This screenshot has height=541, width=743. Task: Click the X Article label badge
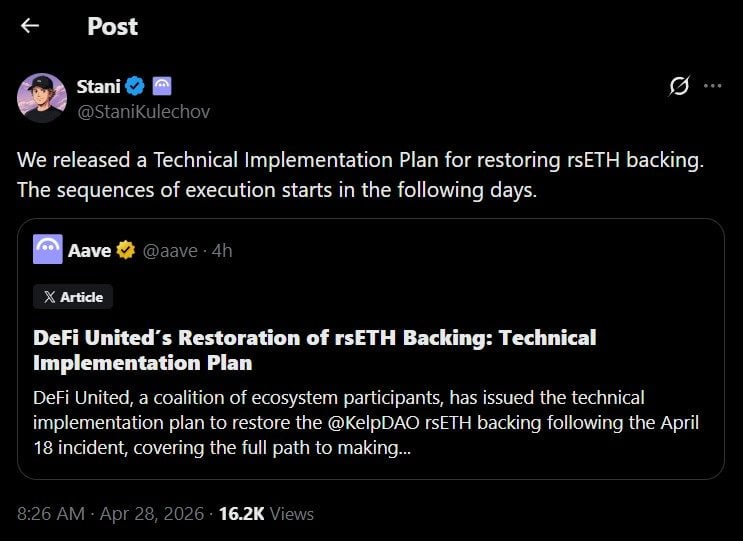tap(73, 297)
